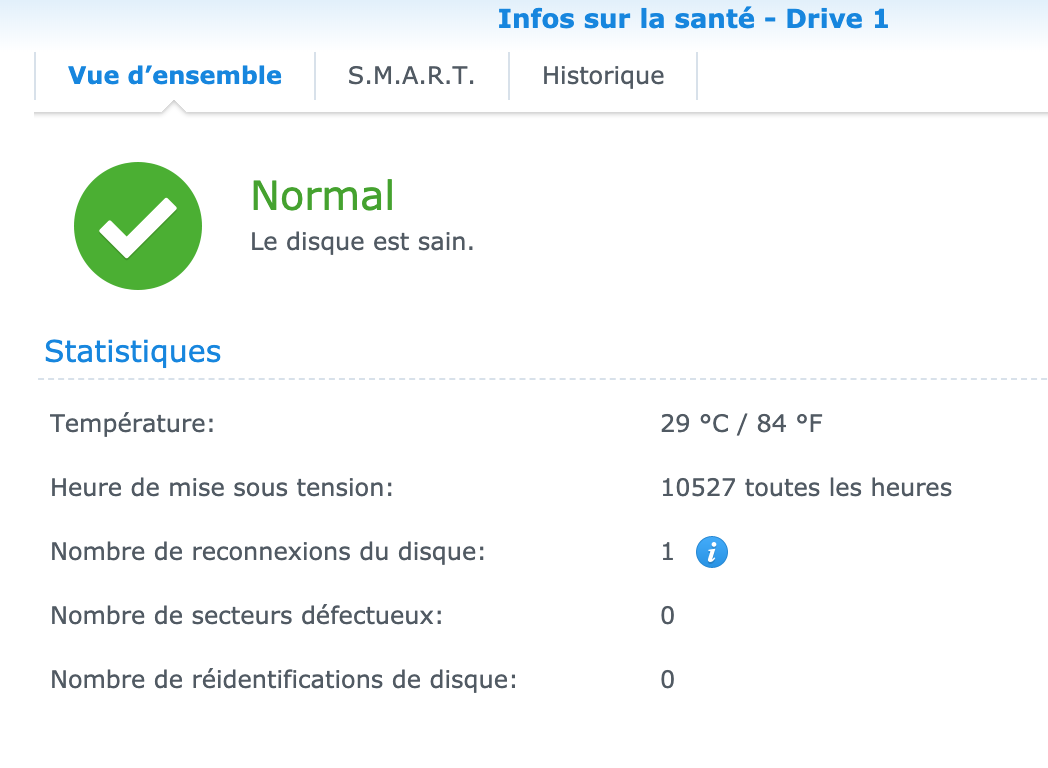Switch to the Historique tab
This screenshot has height=768, width=1048.
[x=603, y=76]
